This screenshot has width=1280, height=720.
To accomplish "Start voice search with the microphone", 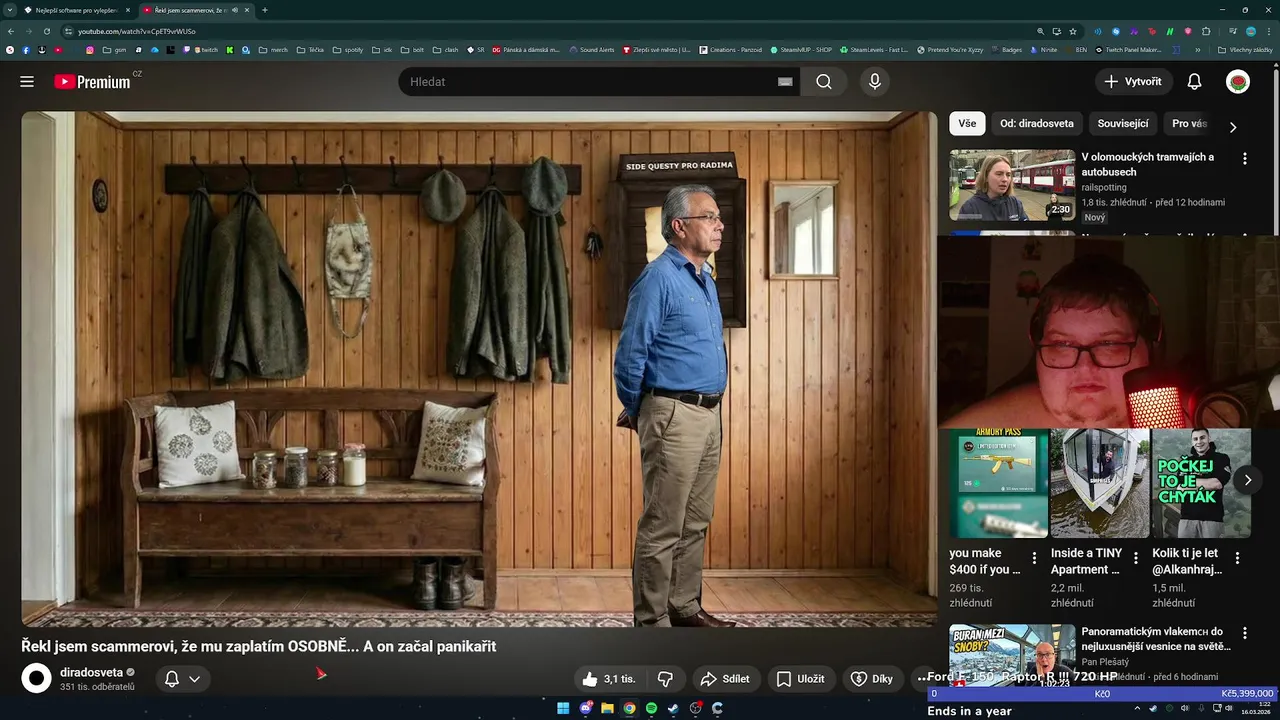I will point(875,82).
